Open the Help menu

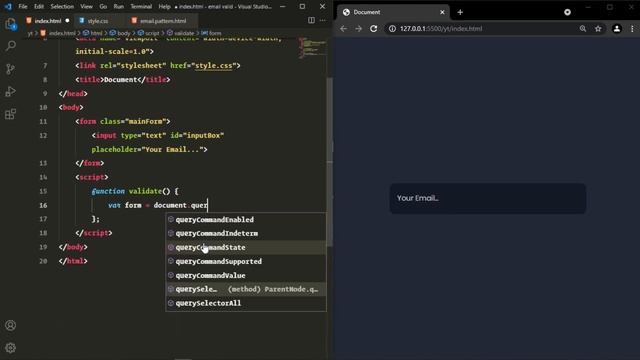pyautogui.click(x=164, y=7)
